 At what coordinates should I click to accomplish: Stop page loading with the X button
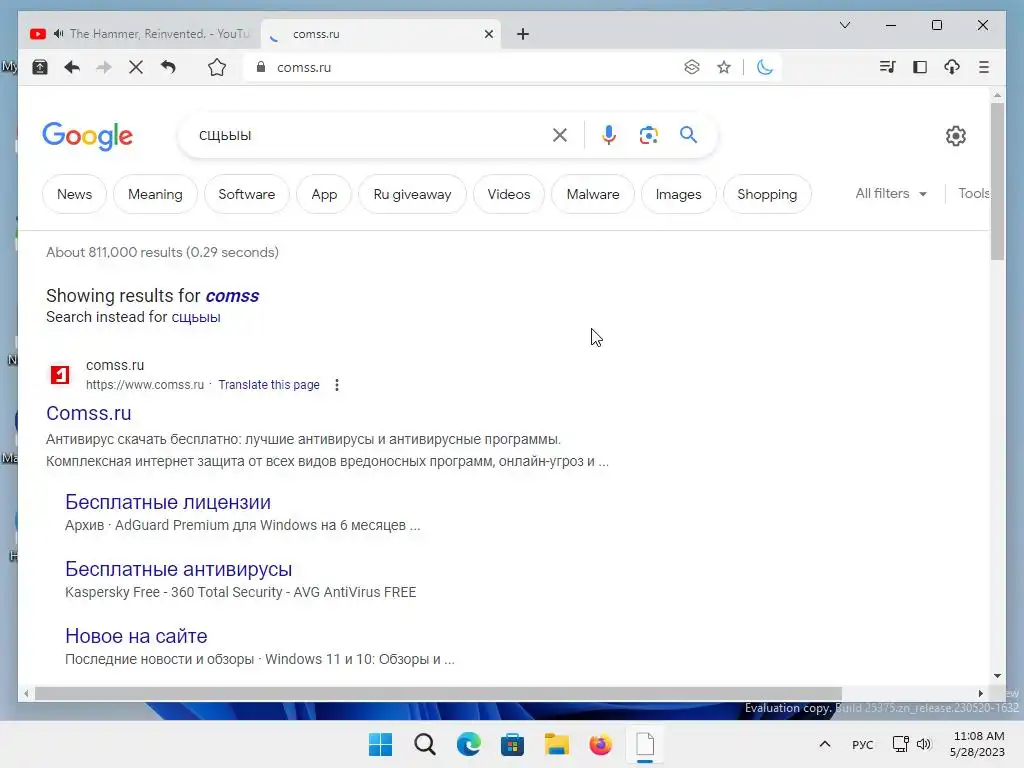[x=136, y=67]
